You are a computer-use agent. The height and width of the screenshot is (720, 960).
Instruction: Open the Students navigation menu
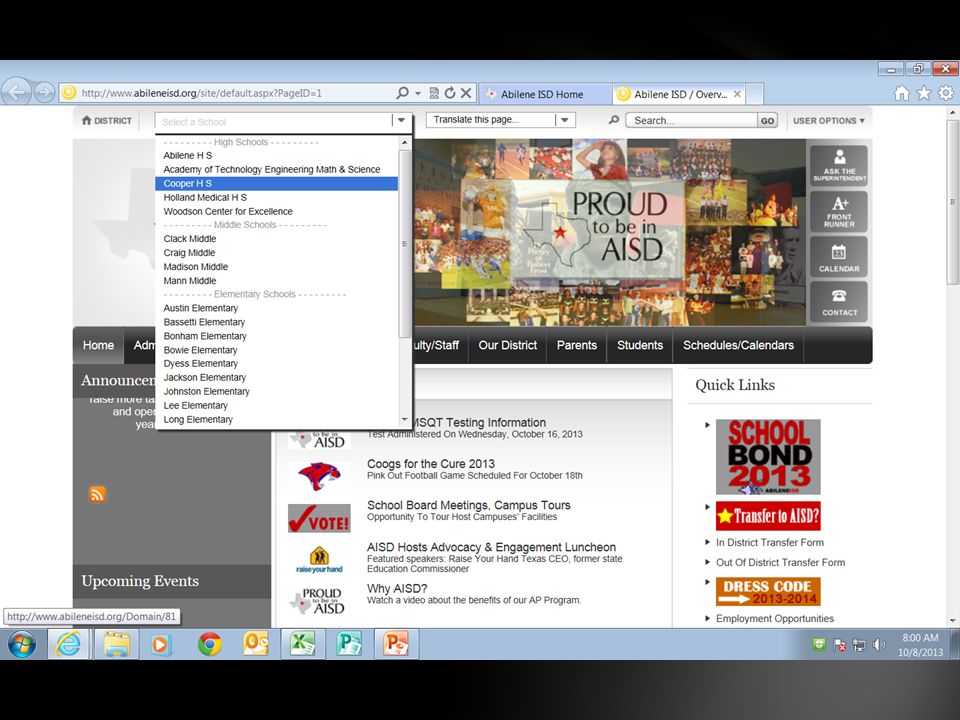[640, 345]
